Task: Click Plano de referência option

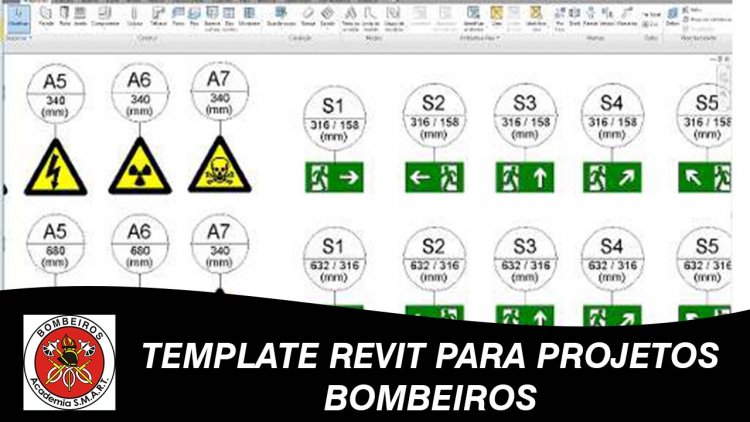Action: (x=708, y=20)
